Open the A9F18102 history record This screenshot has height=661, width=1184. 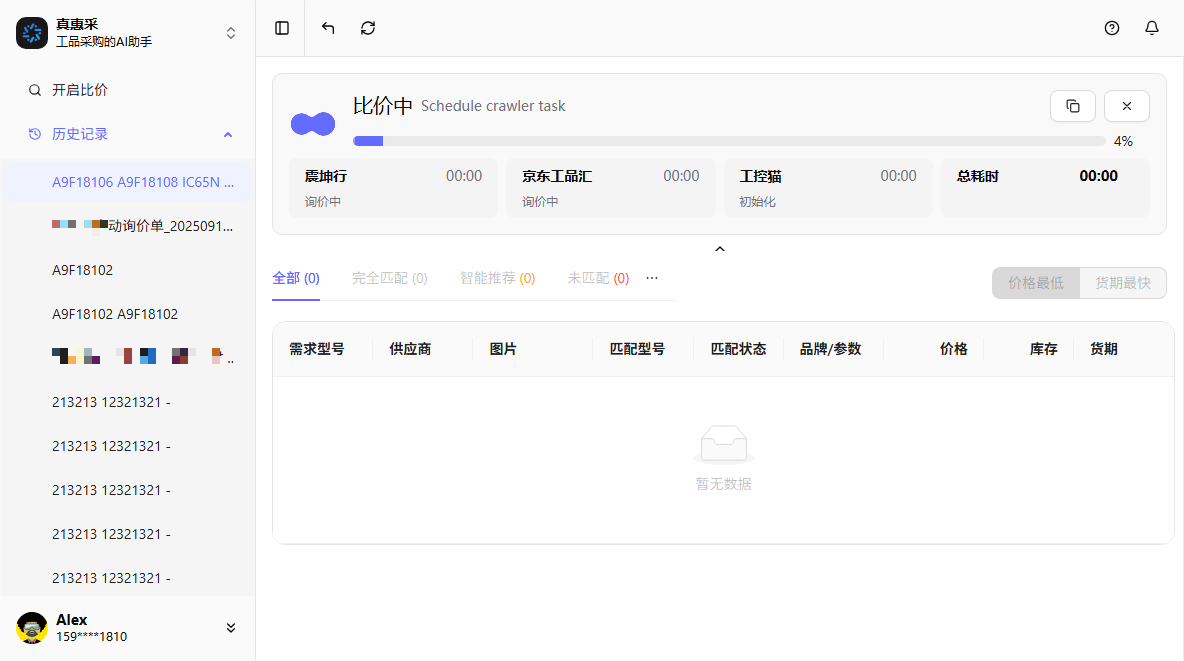(x=81, y=270)
